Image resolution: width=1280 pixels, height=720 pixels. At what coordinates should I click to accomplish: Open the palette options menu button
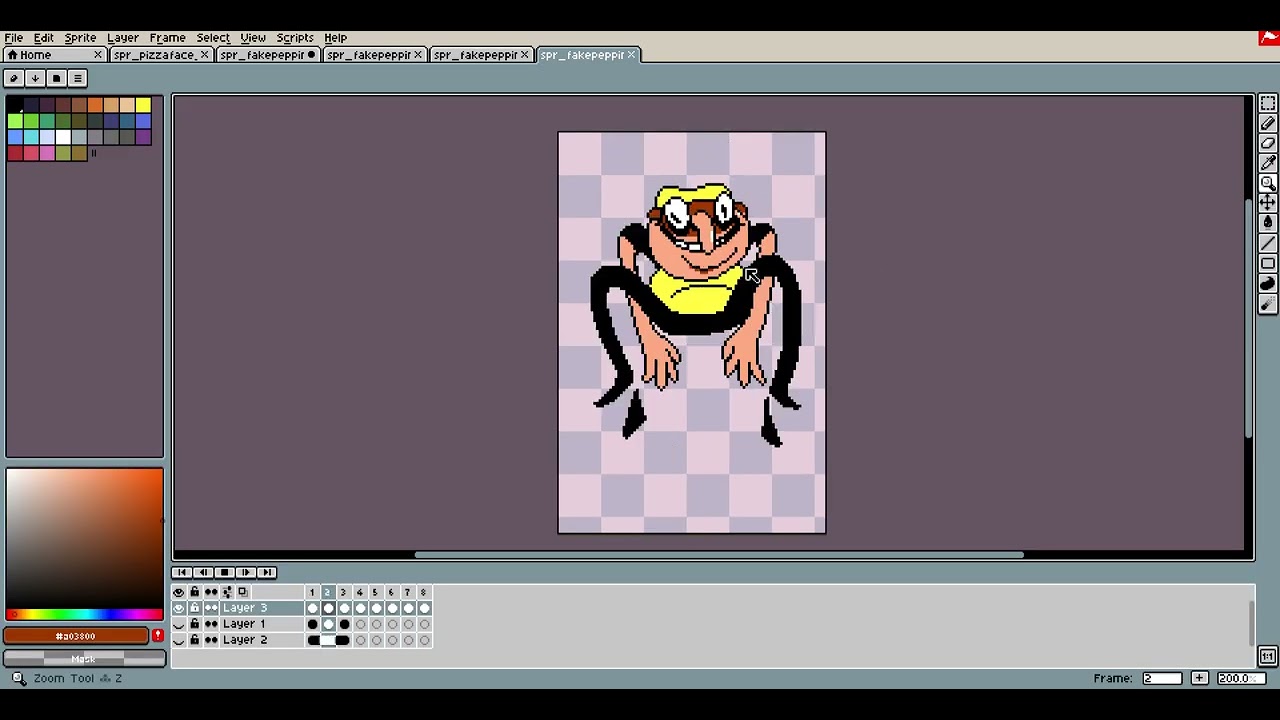pos(77,78)
